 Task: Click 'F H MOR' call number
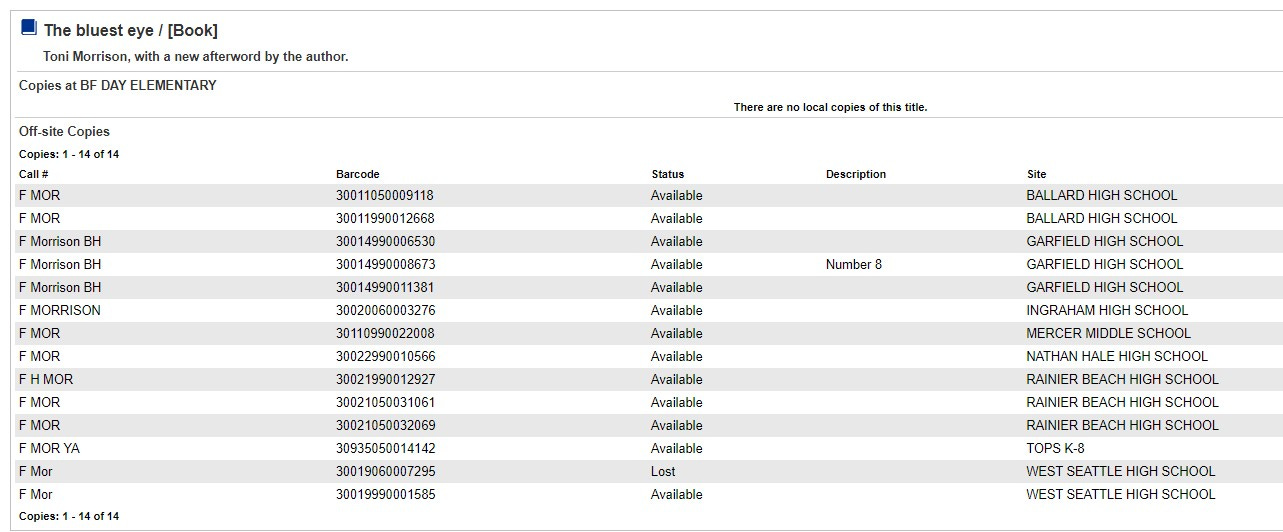[x=46, y=380]
